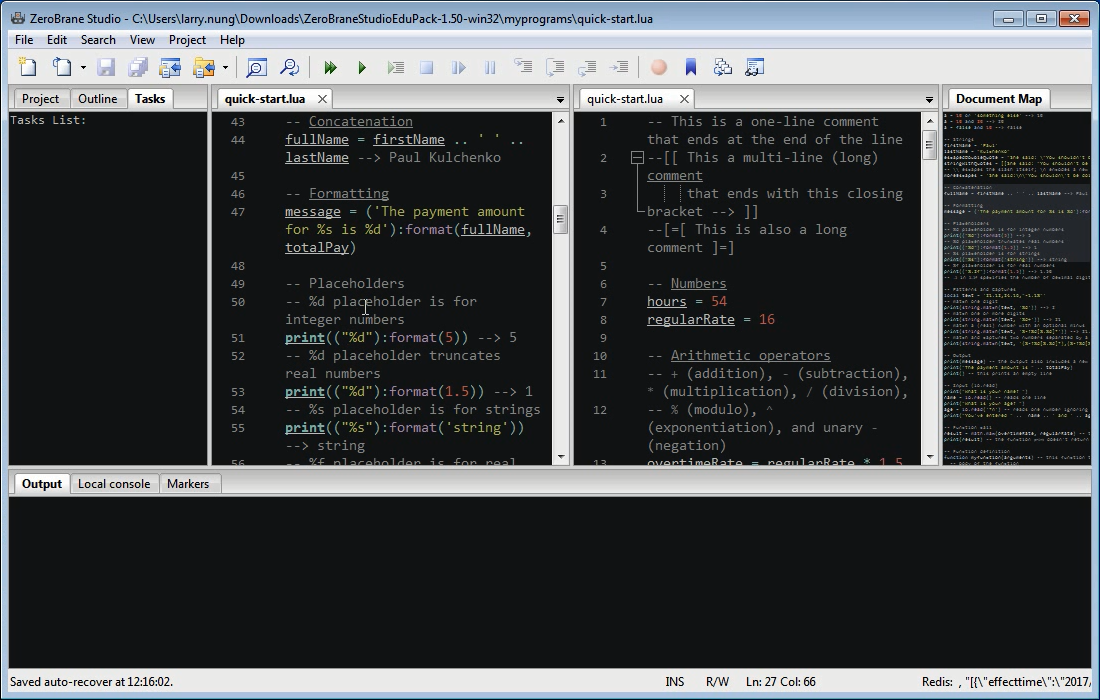Screen dimensions: 1100x700
Task: Click the open file toolbar icon
Action: [62, 67]
